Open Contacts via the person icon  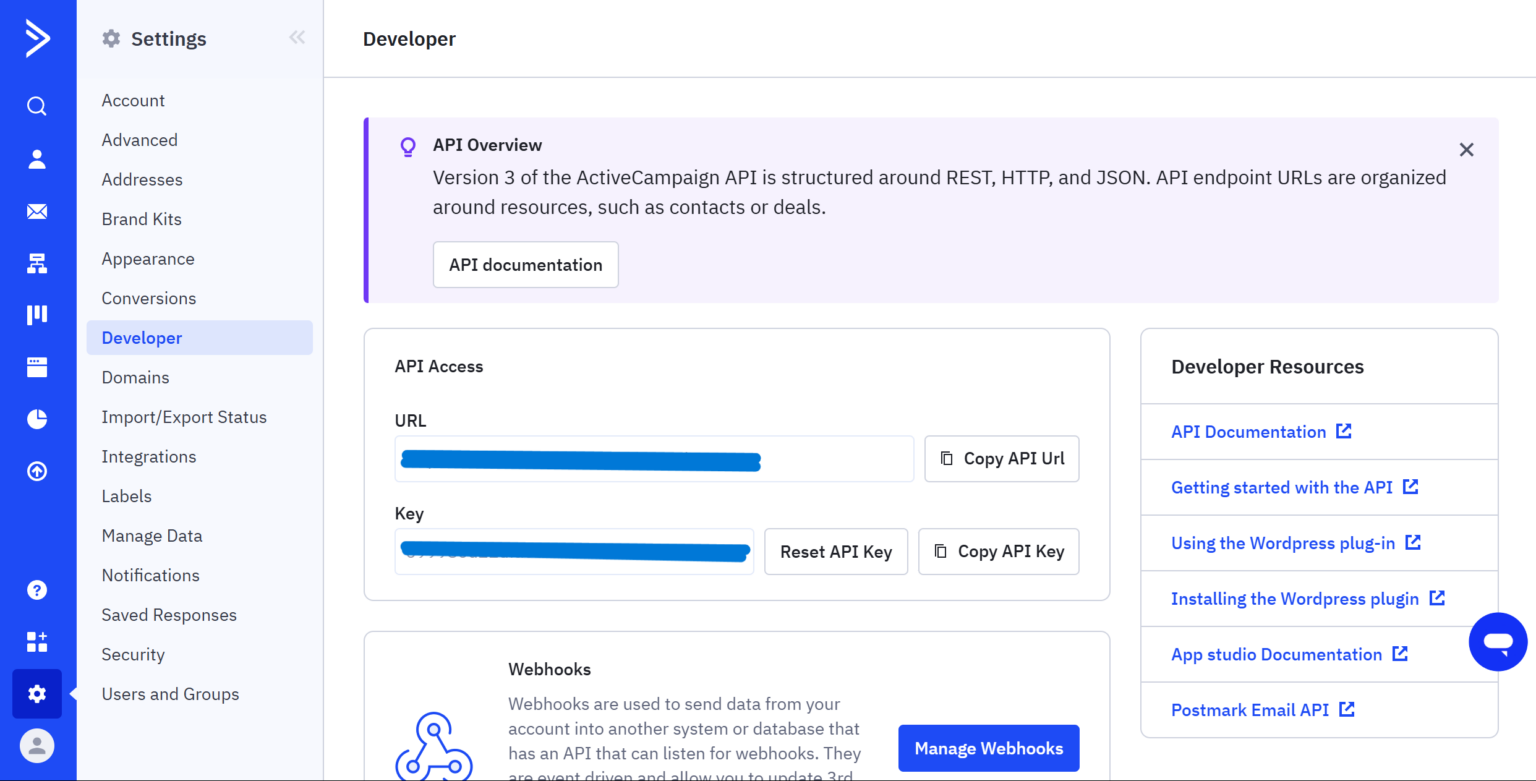tap(37, 158)
